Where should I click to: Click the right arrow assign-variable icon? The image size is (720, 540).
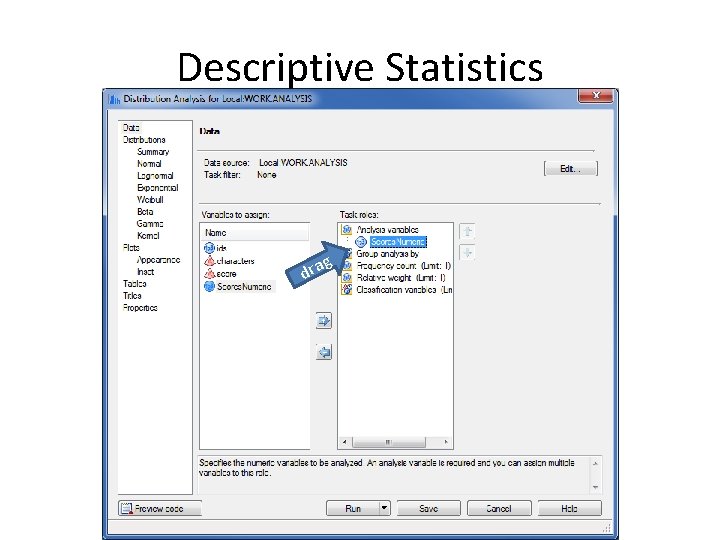324,321
